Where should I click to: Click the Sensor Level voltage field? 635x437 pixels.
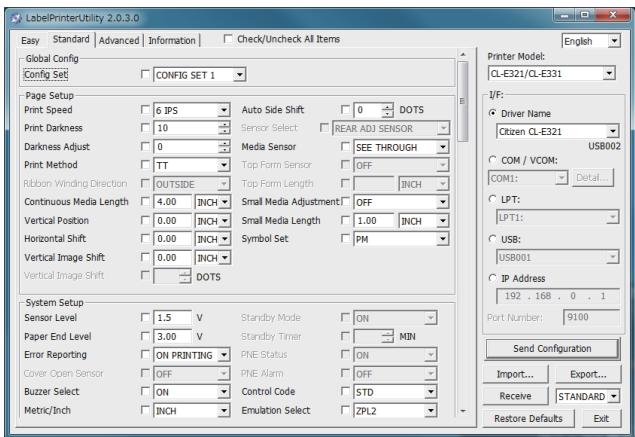173,318
